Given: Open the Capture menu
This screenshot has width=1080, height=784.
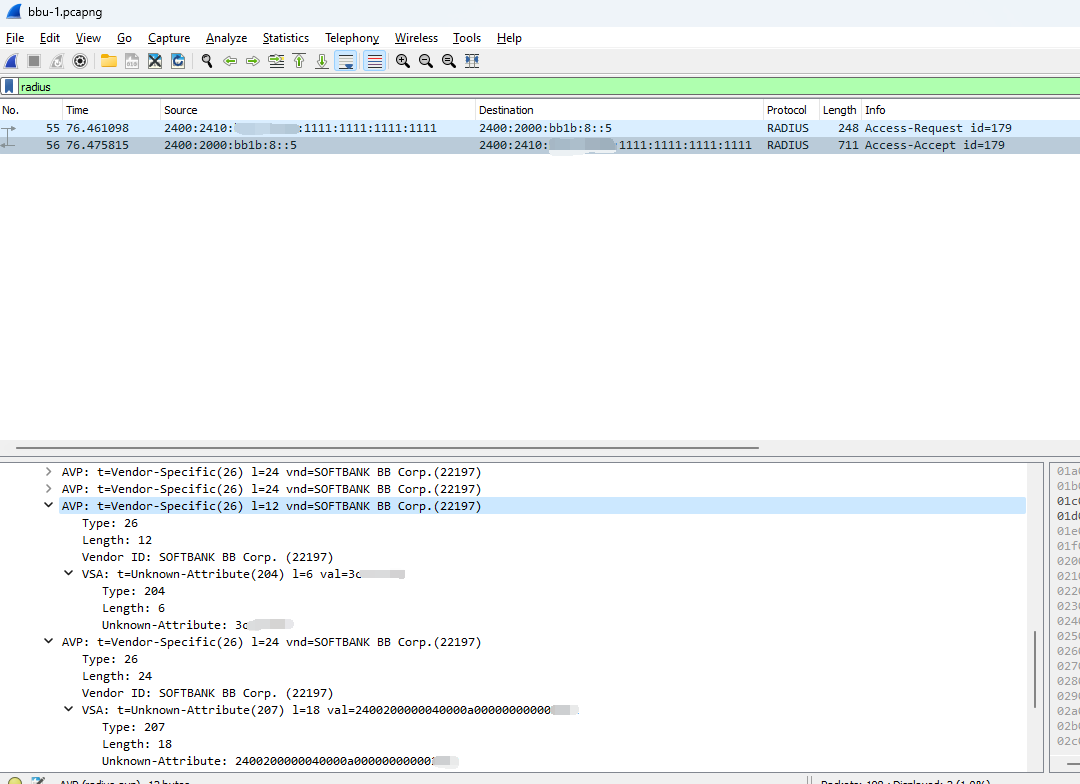Looking at the screenshot, I should (x=169, y=38).
